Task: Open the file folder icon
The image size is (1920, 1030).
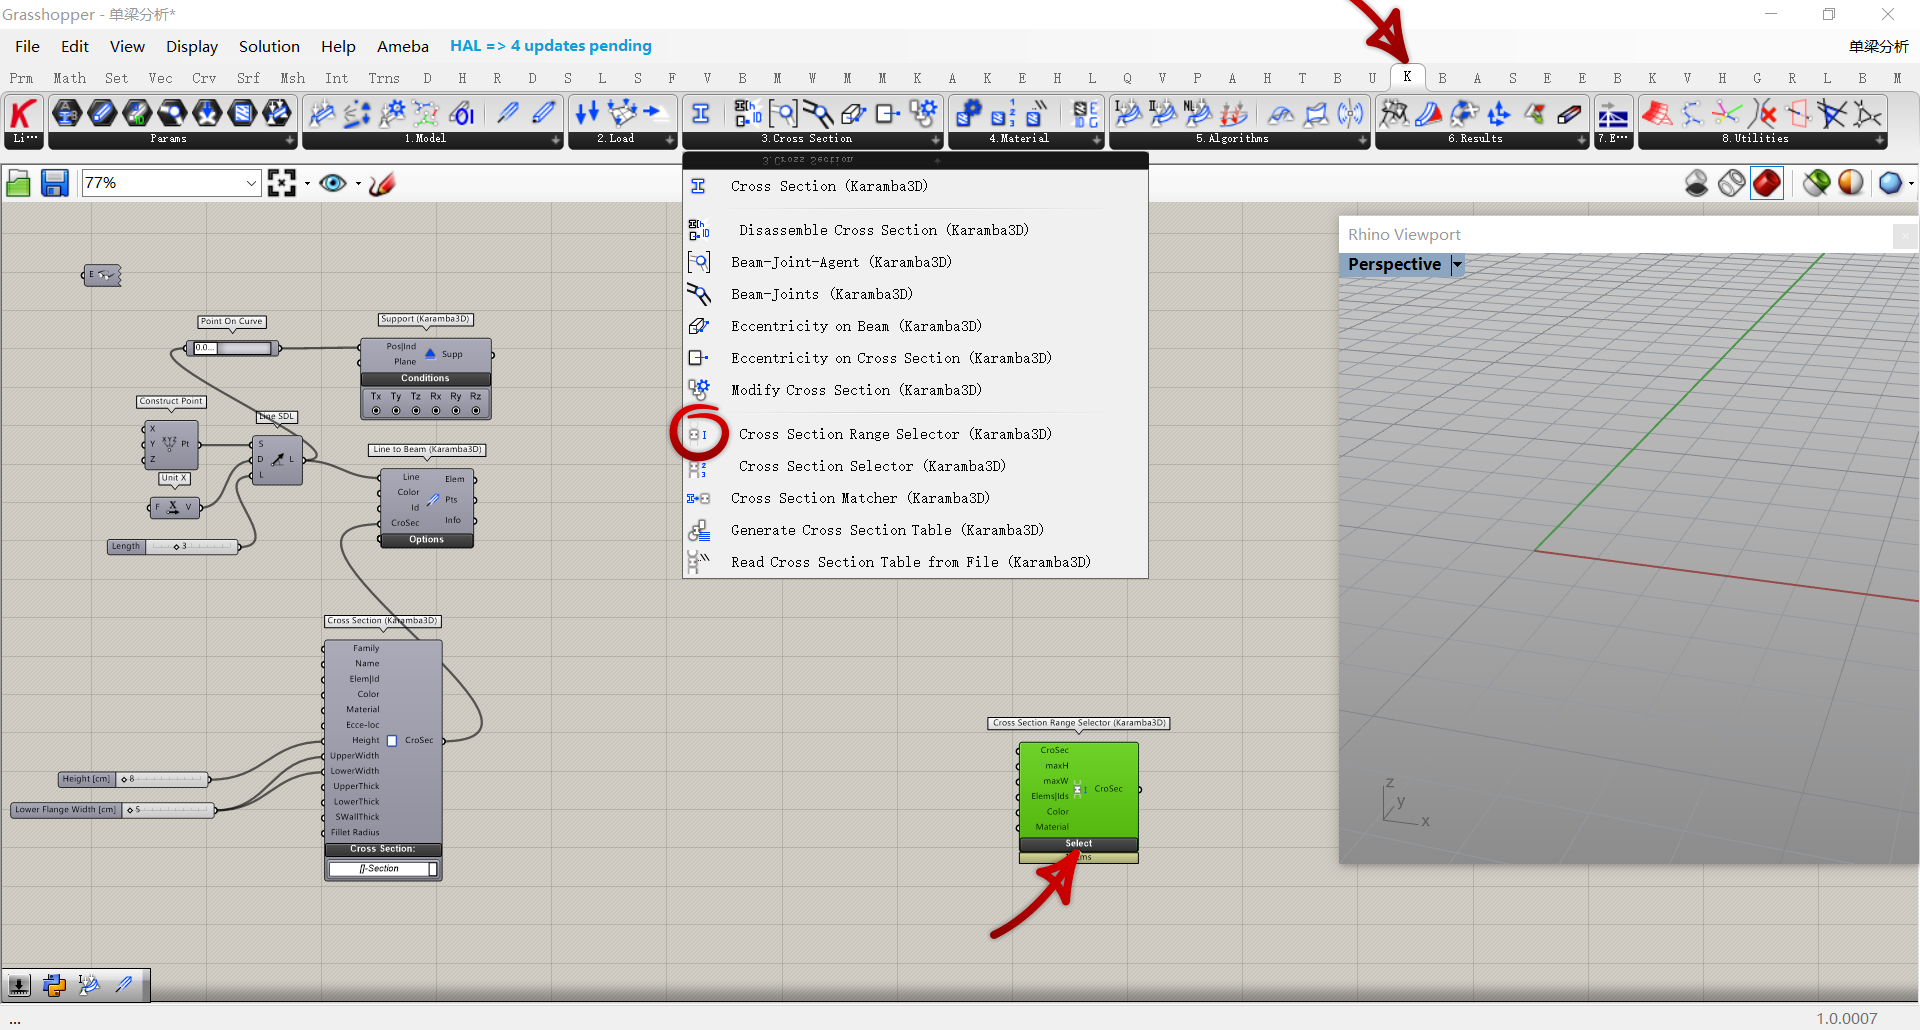Action: pyautogui.click(x=18, y=183)
